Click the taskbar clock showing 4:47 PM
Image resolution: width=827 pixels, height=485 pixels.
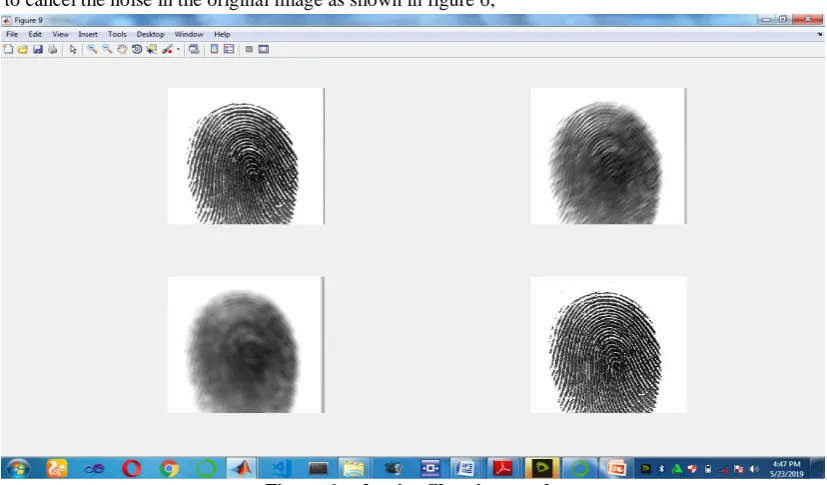click(x=786, y=469)
